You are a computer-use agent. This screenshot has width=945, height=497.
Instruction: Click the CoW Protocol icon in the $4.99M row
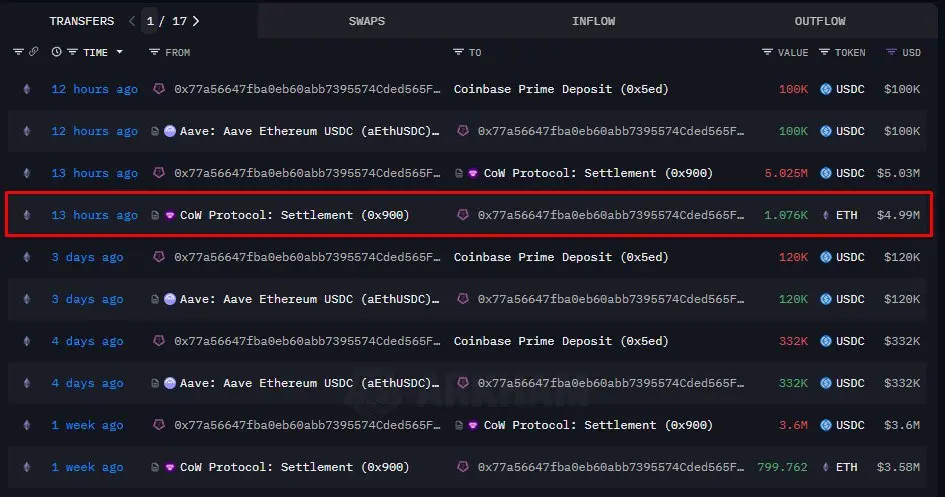pyautogui.click(x=170, y=215)
